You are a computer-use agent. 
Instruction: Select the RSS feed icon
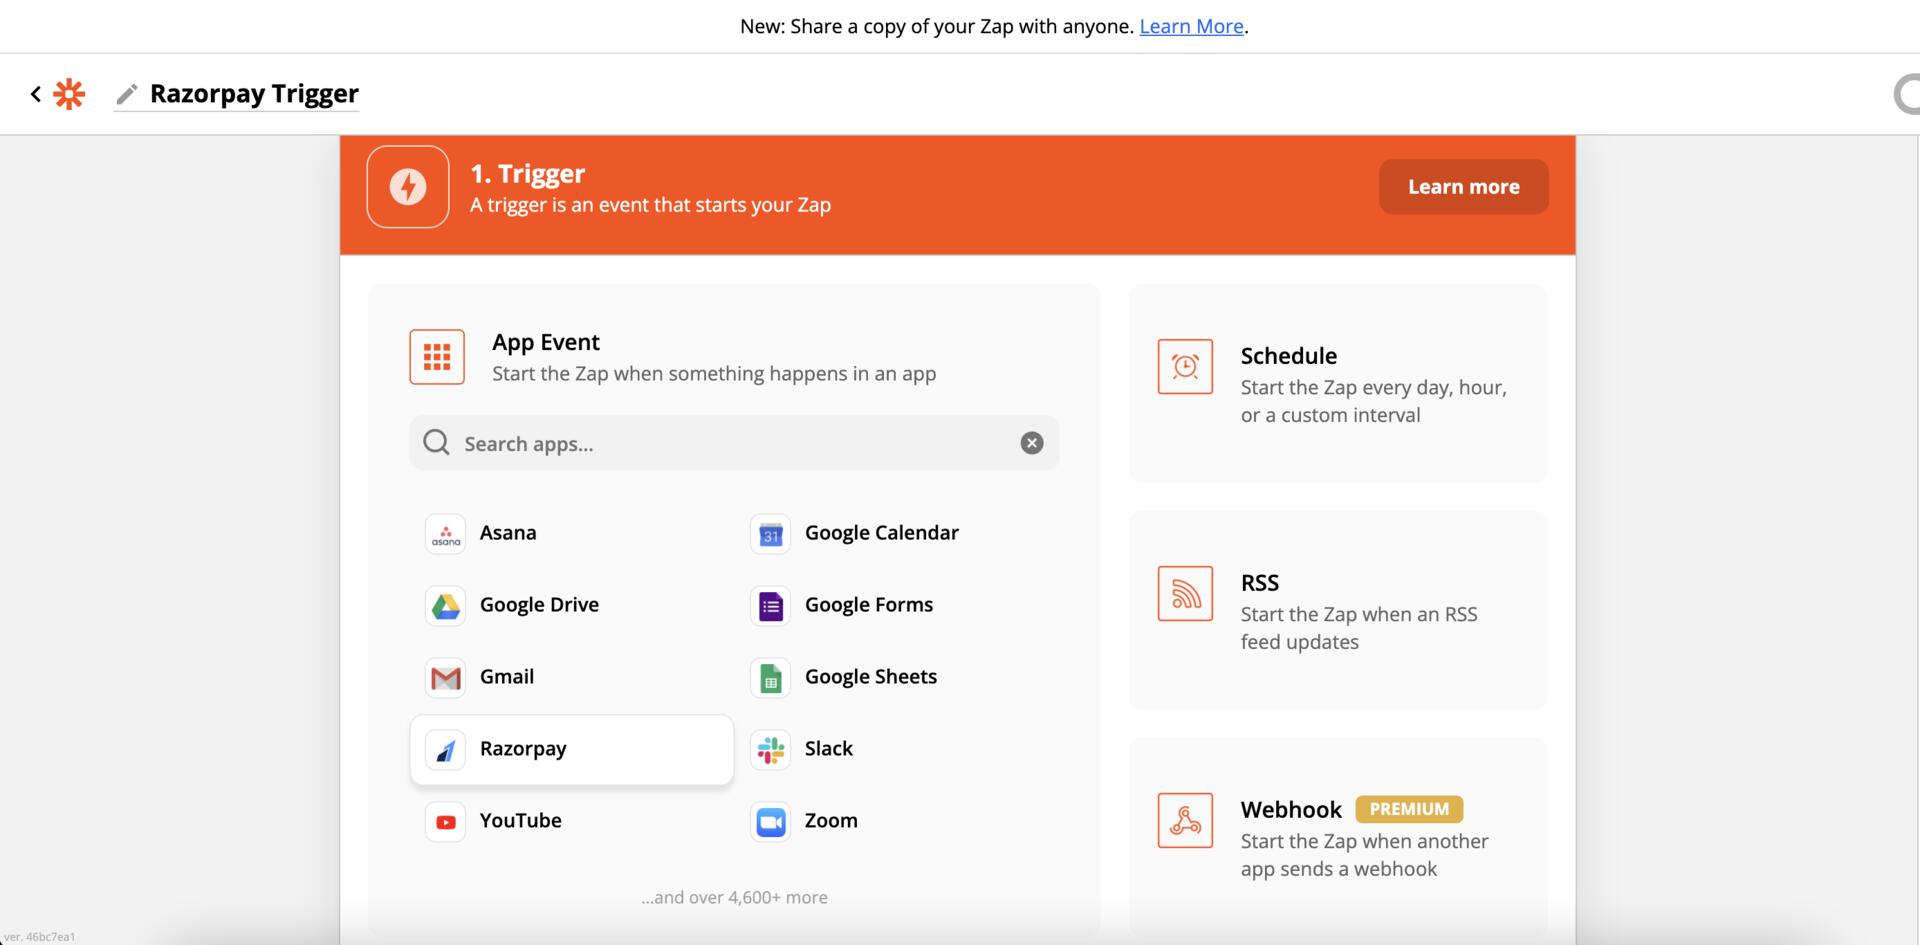(x=1185, y=593)
